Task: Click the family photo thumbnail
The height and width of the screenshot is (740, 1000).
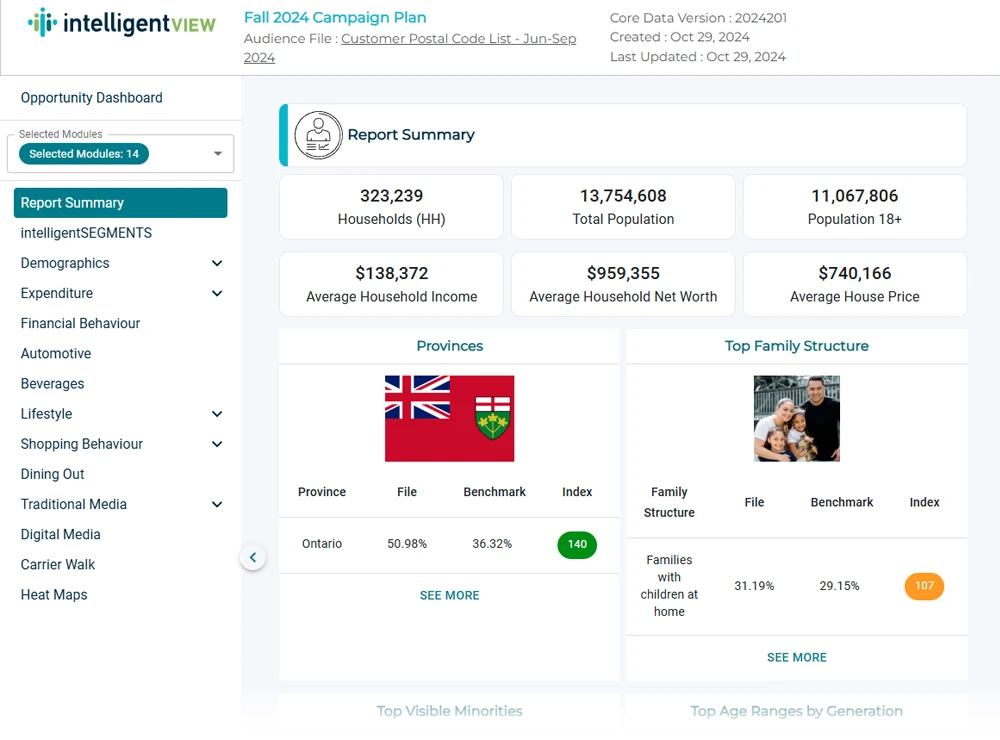Action: [796, 418]
